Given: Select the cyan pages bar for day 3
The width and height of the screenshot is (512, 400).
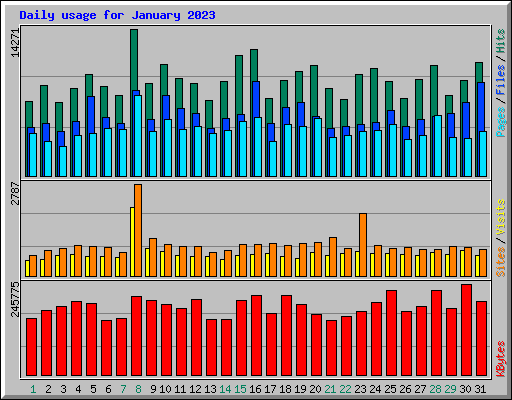Looking at the screenshot, I should coord(63,161).
